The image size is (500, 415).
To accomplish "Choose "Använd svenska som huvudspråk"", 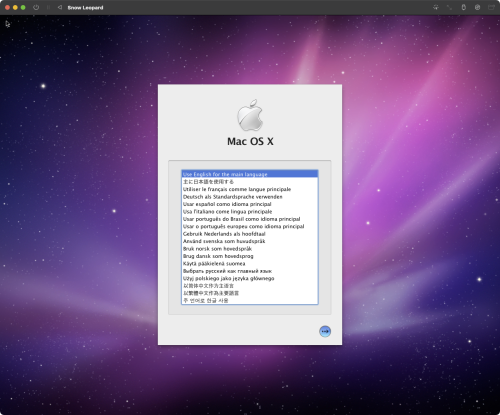I will [250, 241].
